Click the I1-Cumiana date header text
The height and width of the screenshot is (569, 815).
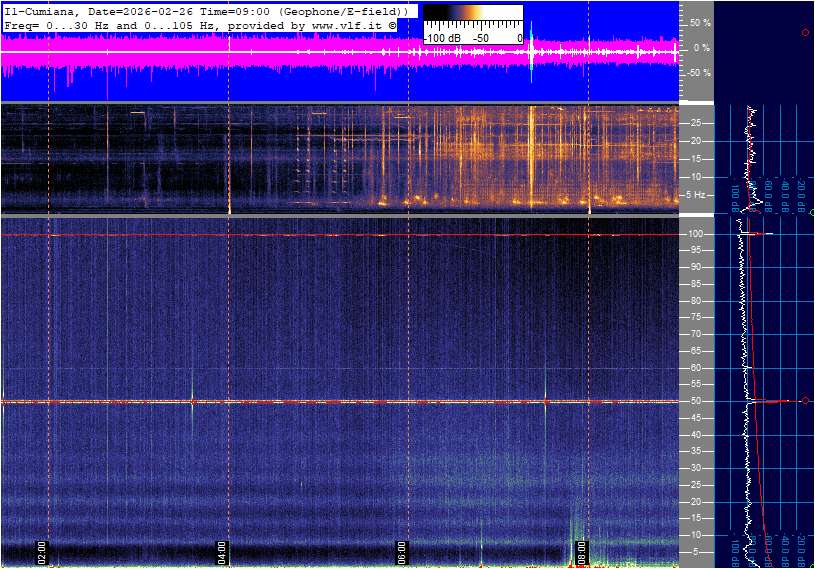(205, 10)
